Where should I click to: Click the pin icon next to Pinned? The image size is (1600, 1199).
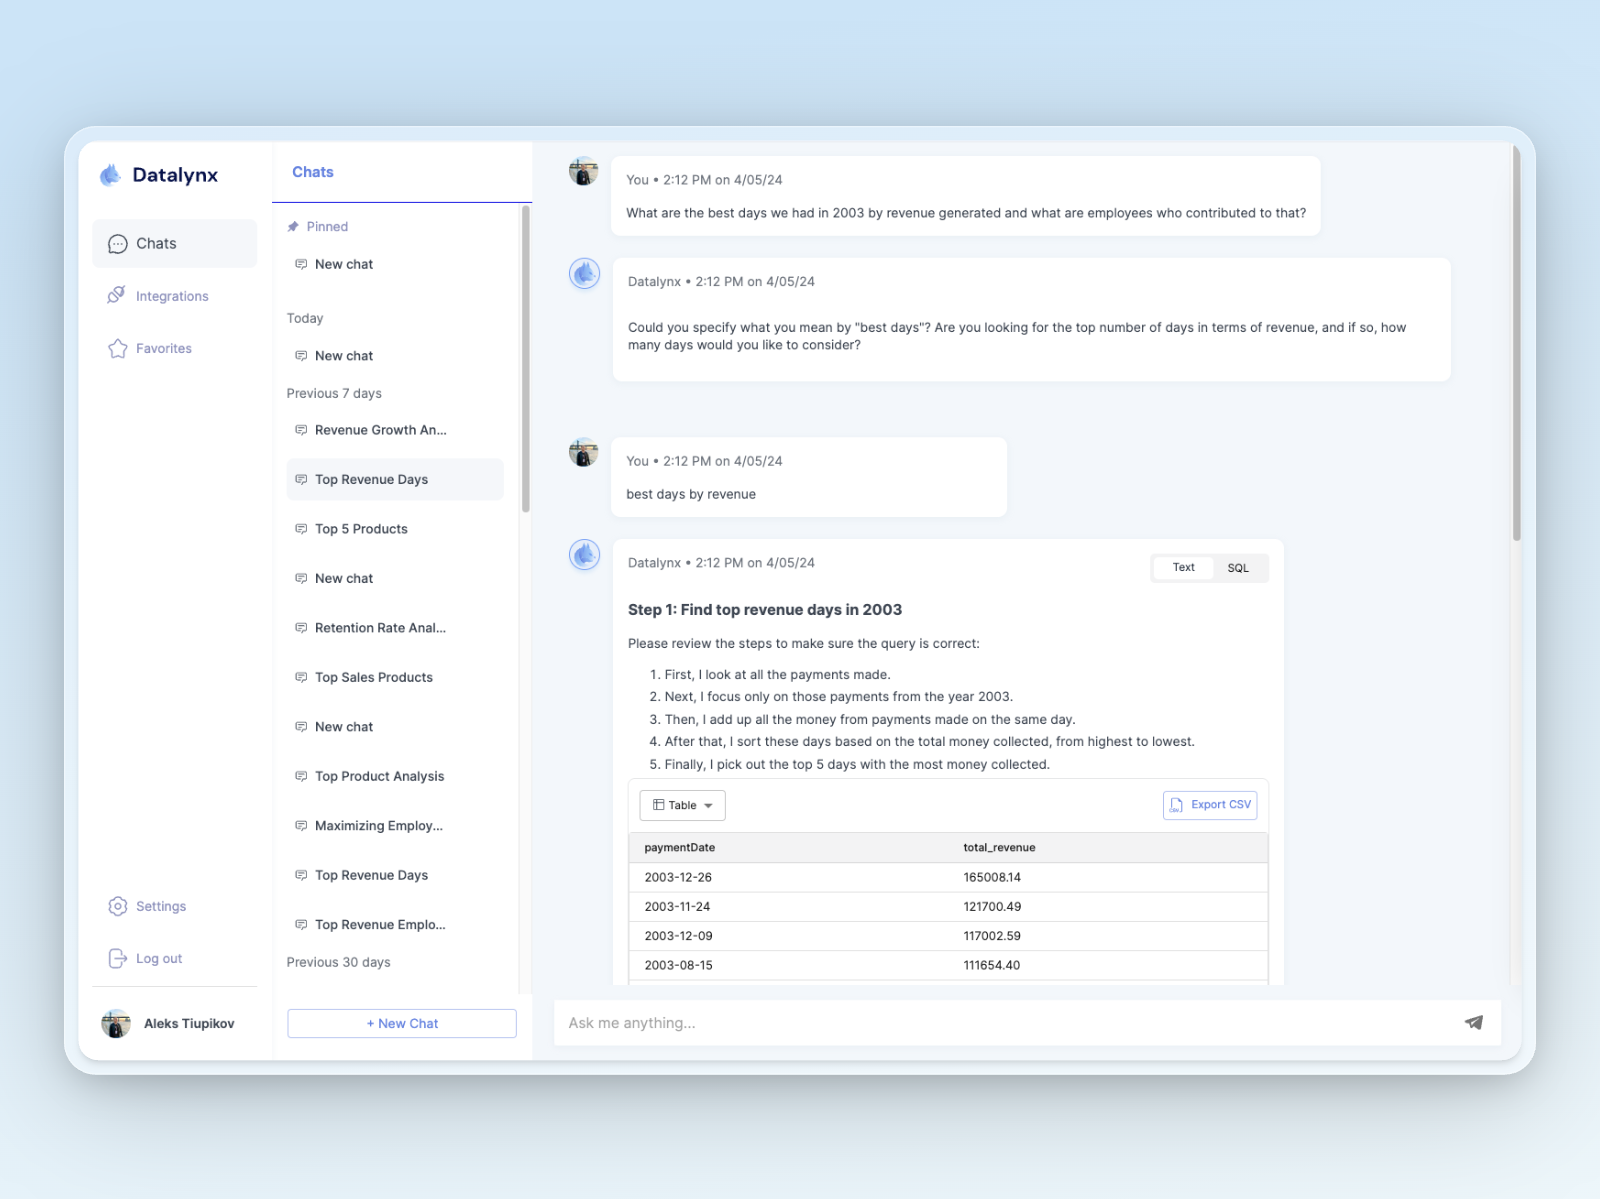pyautogui.click(x=294, y=226)
